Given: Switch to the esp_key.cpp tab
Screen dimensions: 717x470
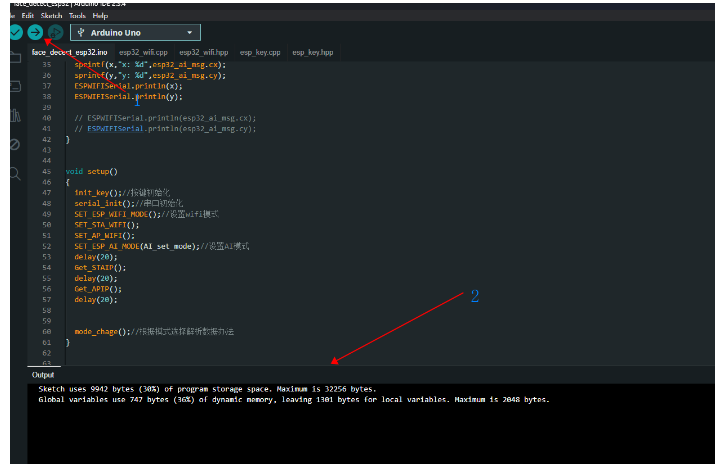Looking at the screenshot, I should pyautogui.click(x=260, y=53).
